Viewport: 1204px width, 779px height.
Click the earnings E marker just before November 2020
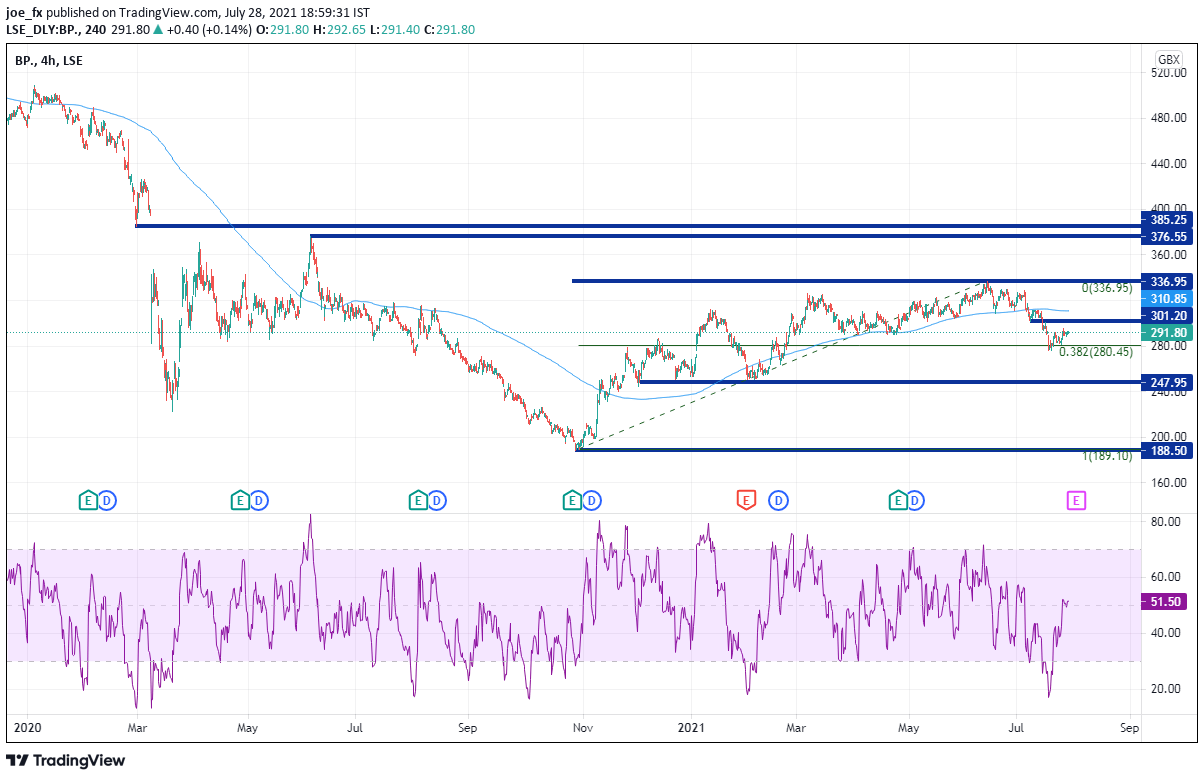572,499
